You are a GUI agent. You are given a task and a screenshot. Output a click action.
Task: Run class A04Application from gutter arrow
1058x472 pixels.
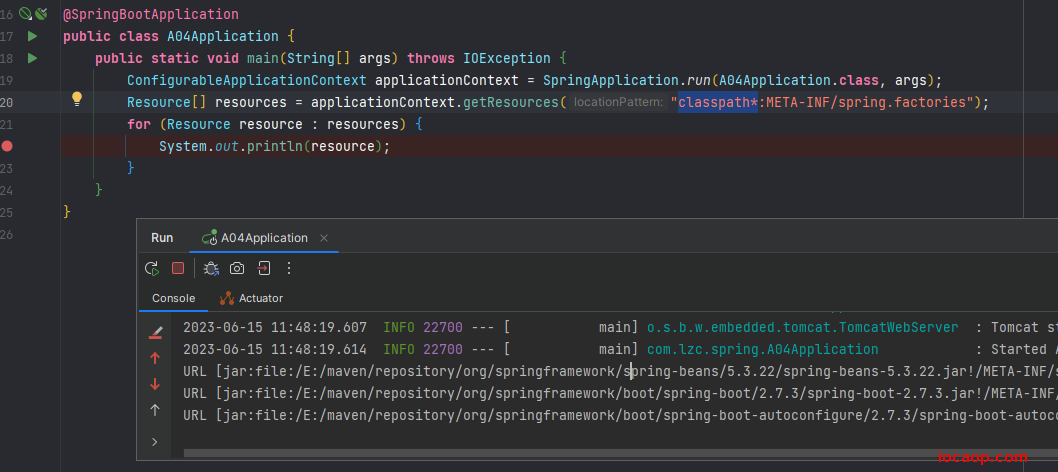pyautogui.click(x=32, y=36)
